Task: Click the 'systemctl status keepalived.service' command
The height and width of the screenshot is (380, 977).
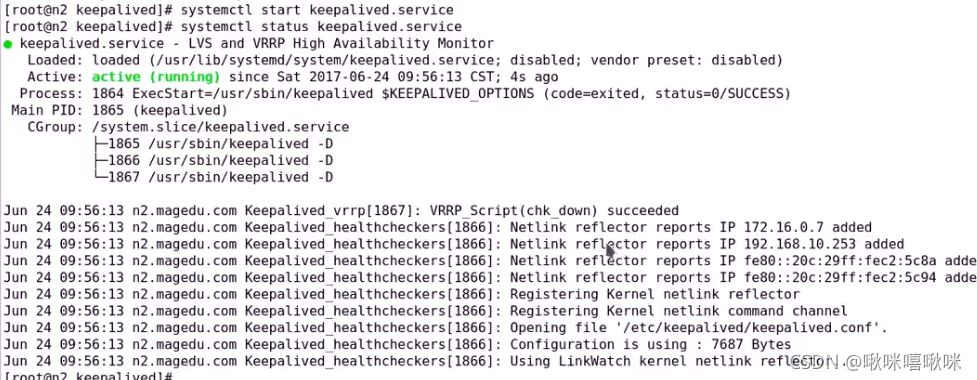Action: (321, 27)
